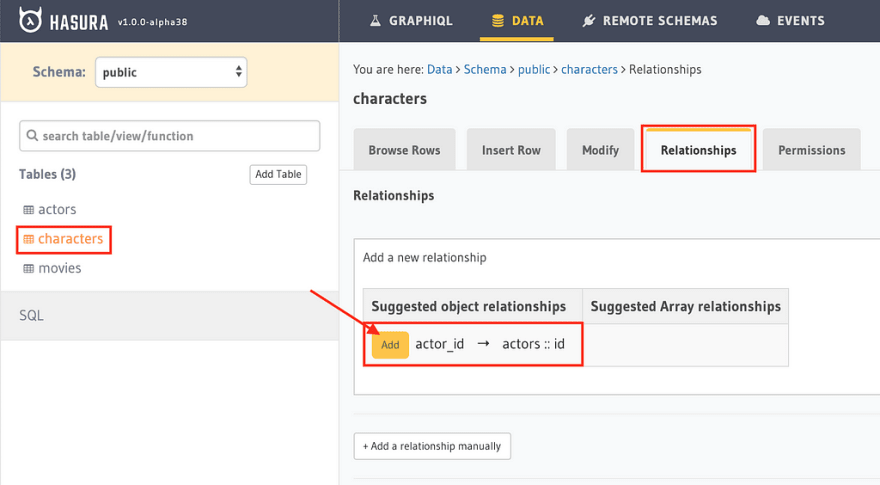
Task: Click the actors table grid icon
Action: (x=29, y=210)
